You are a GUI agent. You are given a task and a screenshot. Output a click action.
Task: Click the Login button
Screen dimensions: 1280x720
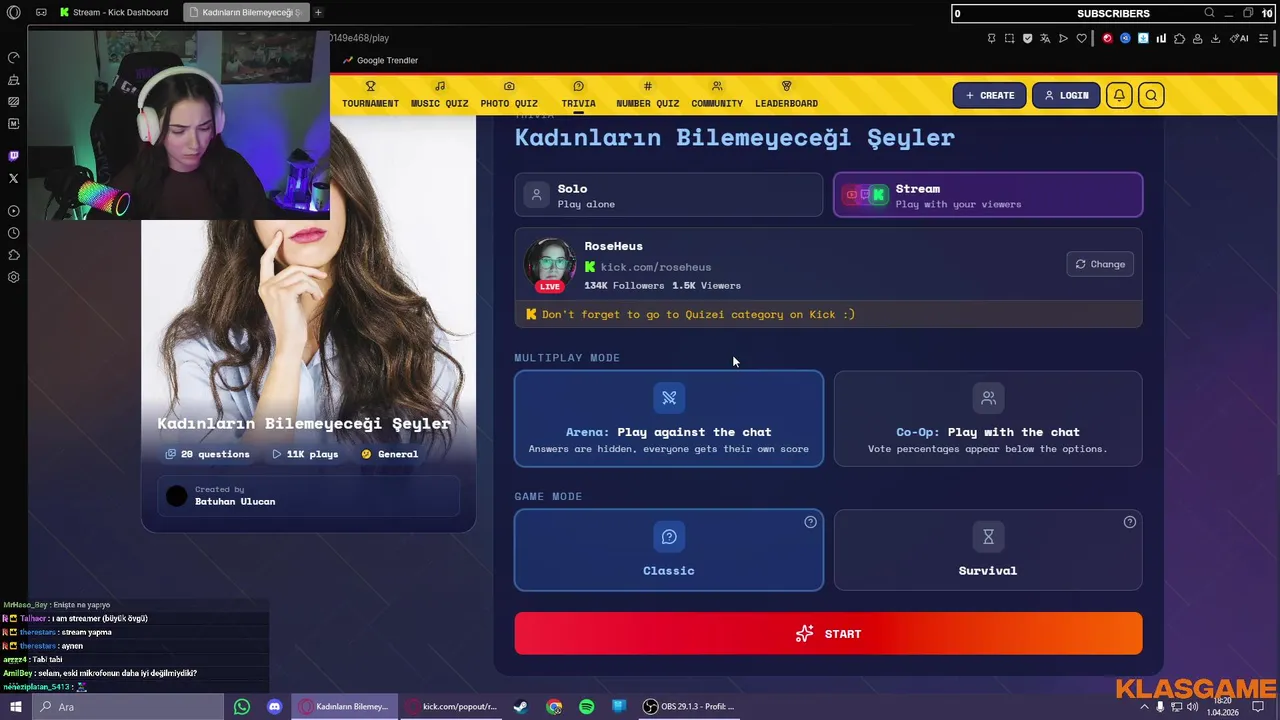pos(1066,95)
